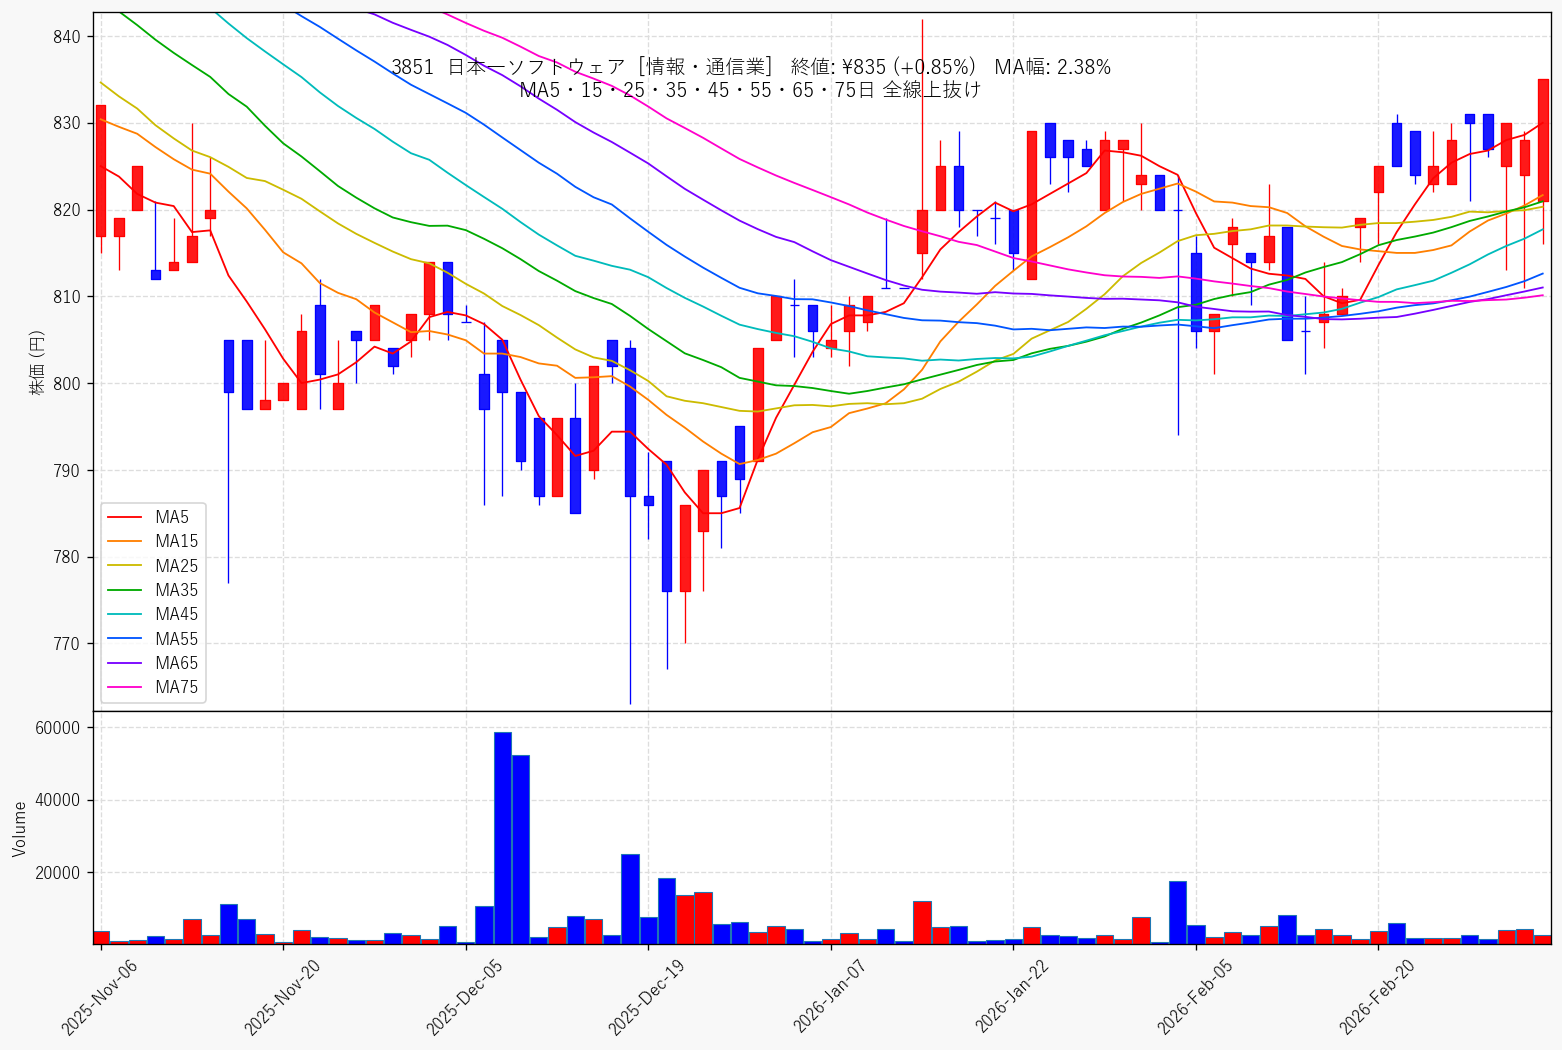The image size is (1562, 1050).
Task: Click the 20000 volume axis tick
Action: coord(58,873)
